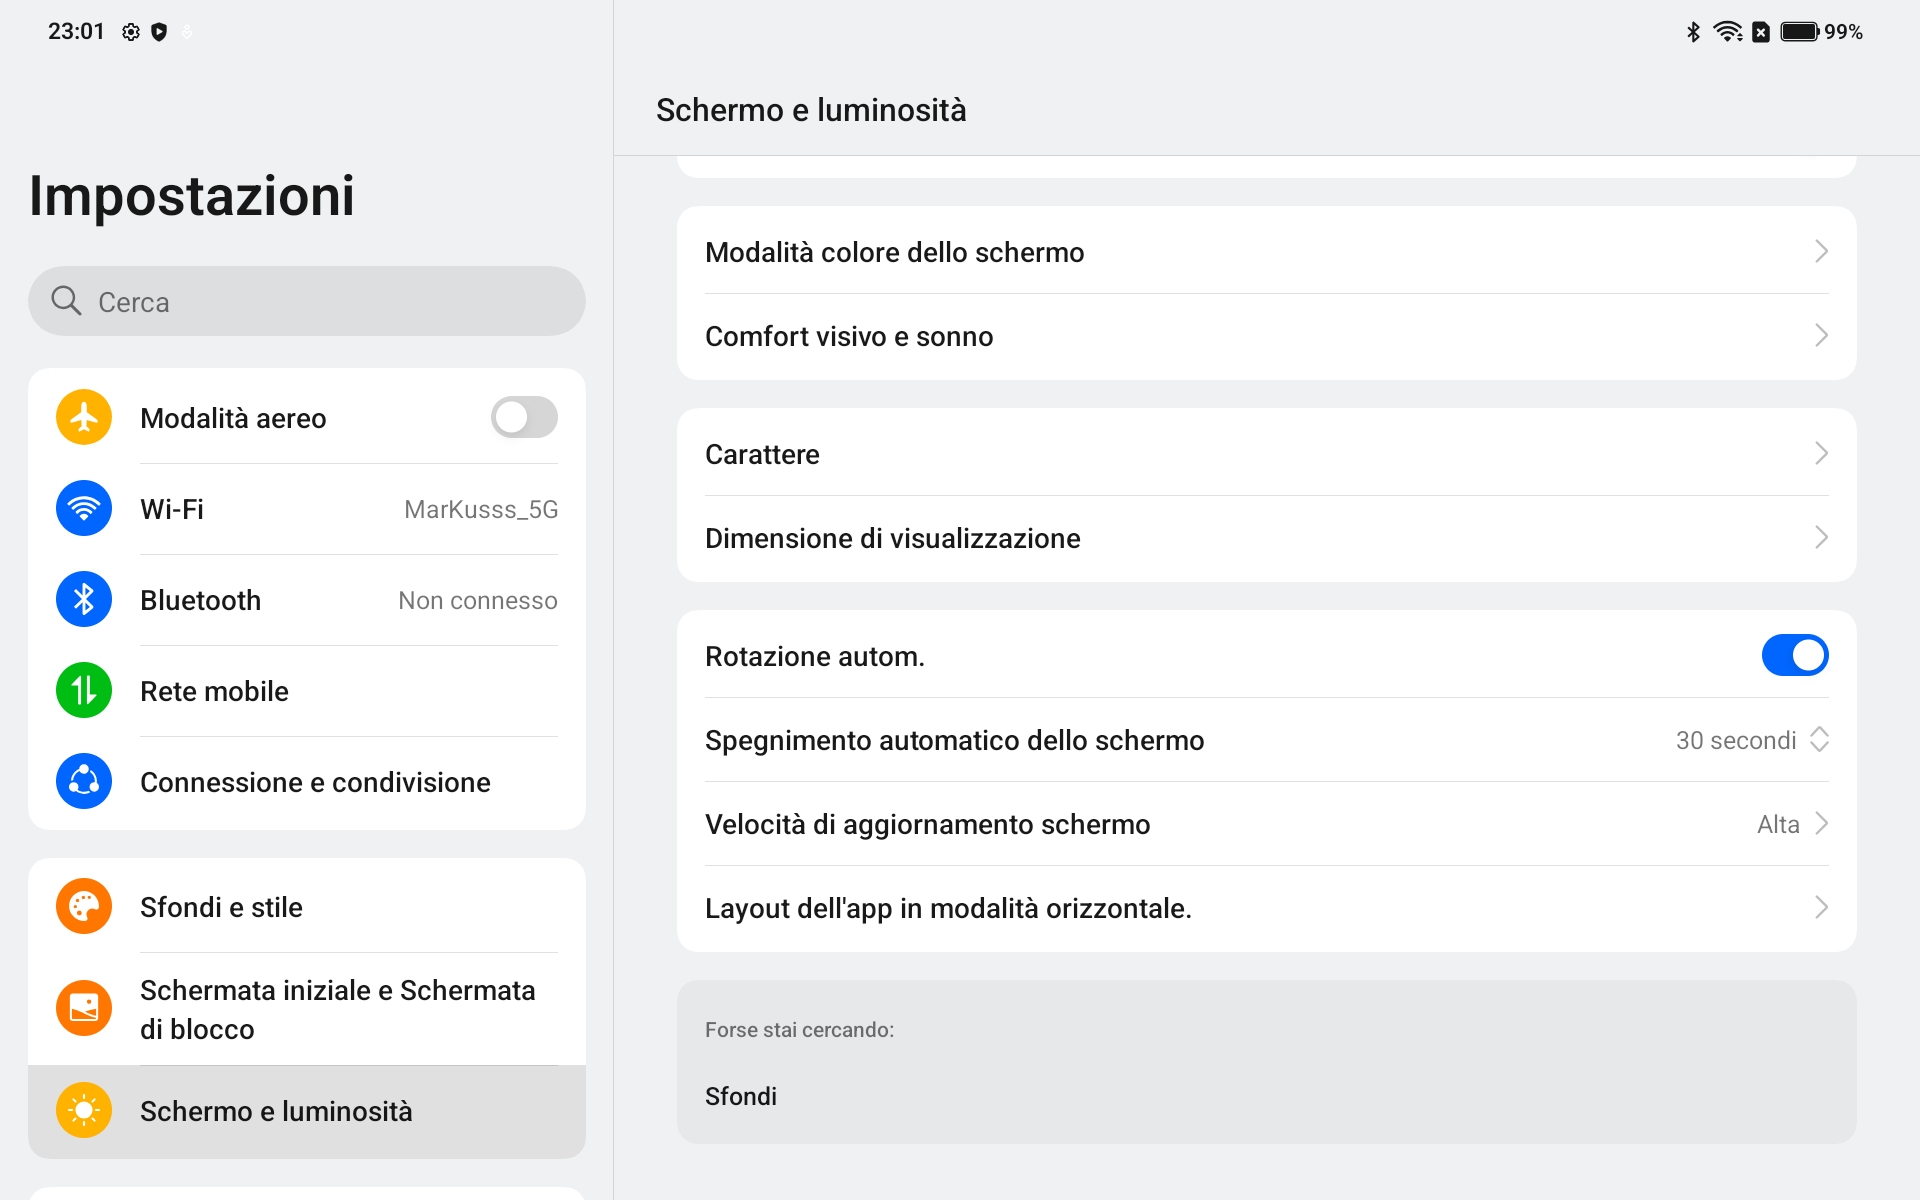This screenshot has height=1200, width=1920.
Task: Tap the Schermata iniziale orange icon
Action: click(84, 1008)
